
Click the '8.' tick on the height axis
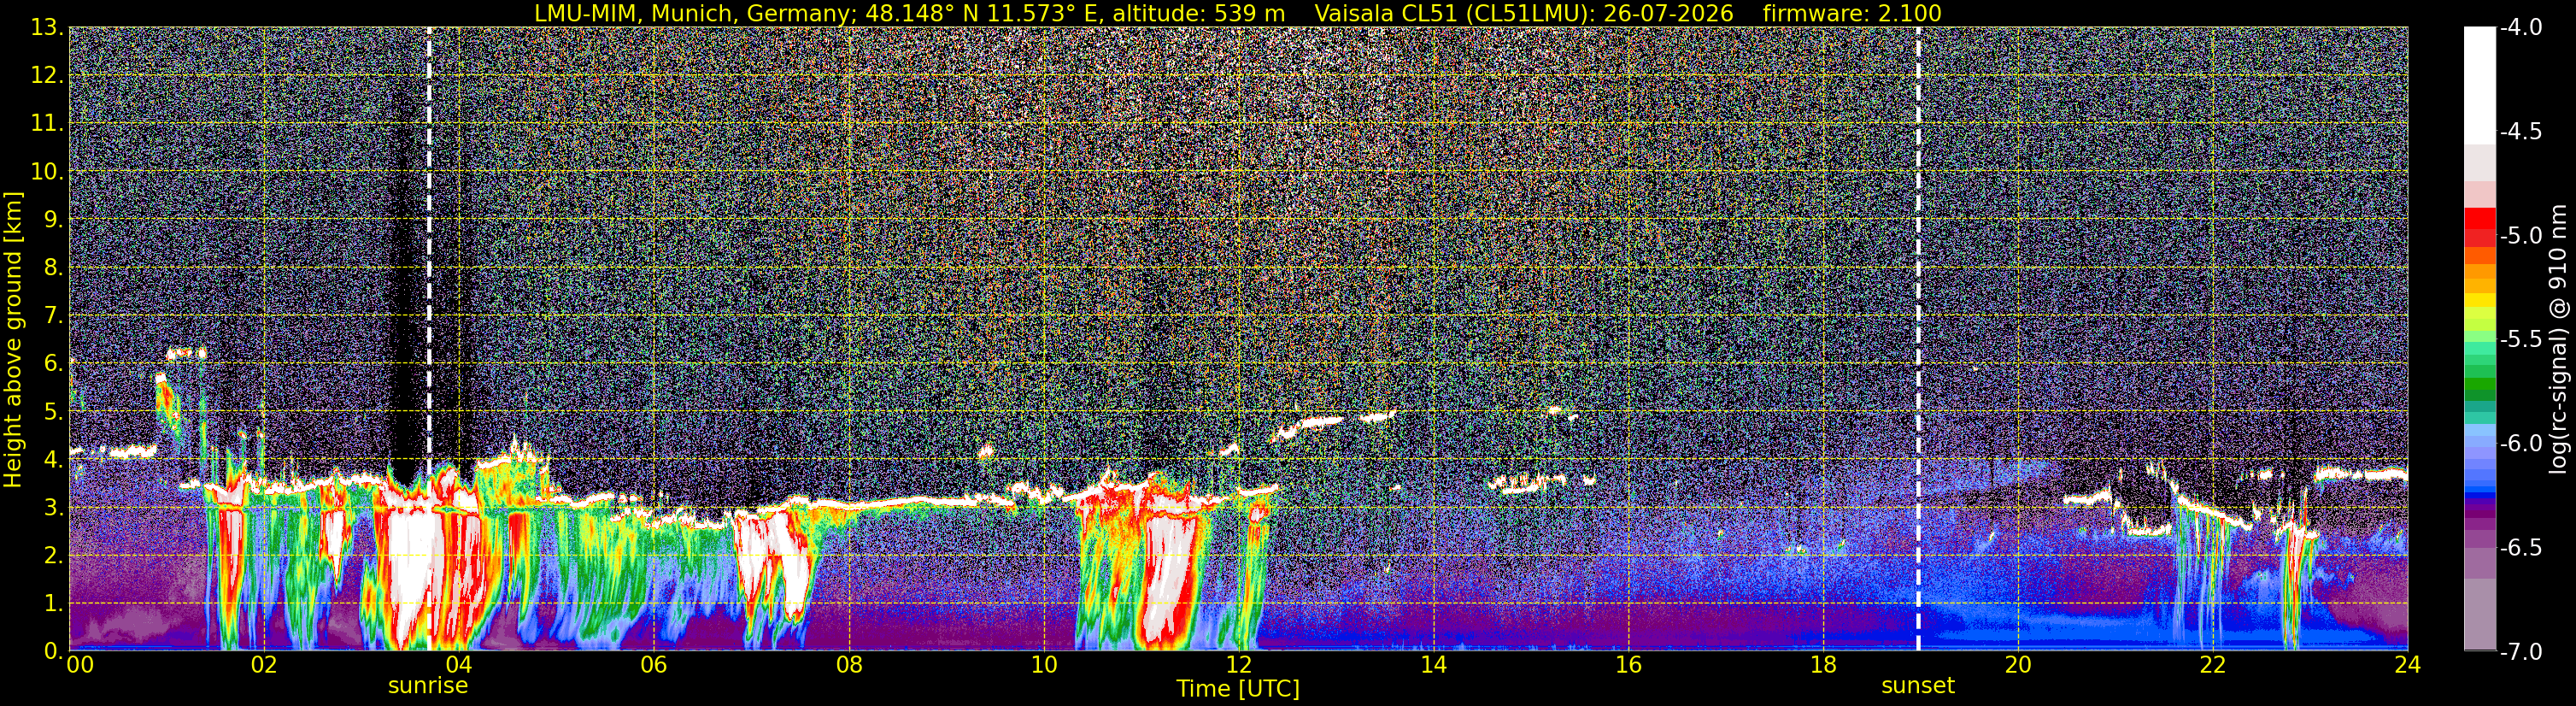point(54,268)
